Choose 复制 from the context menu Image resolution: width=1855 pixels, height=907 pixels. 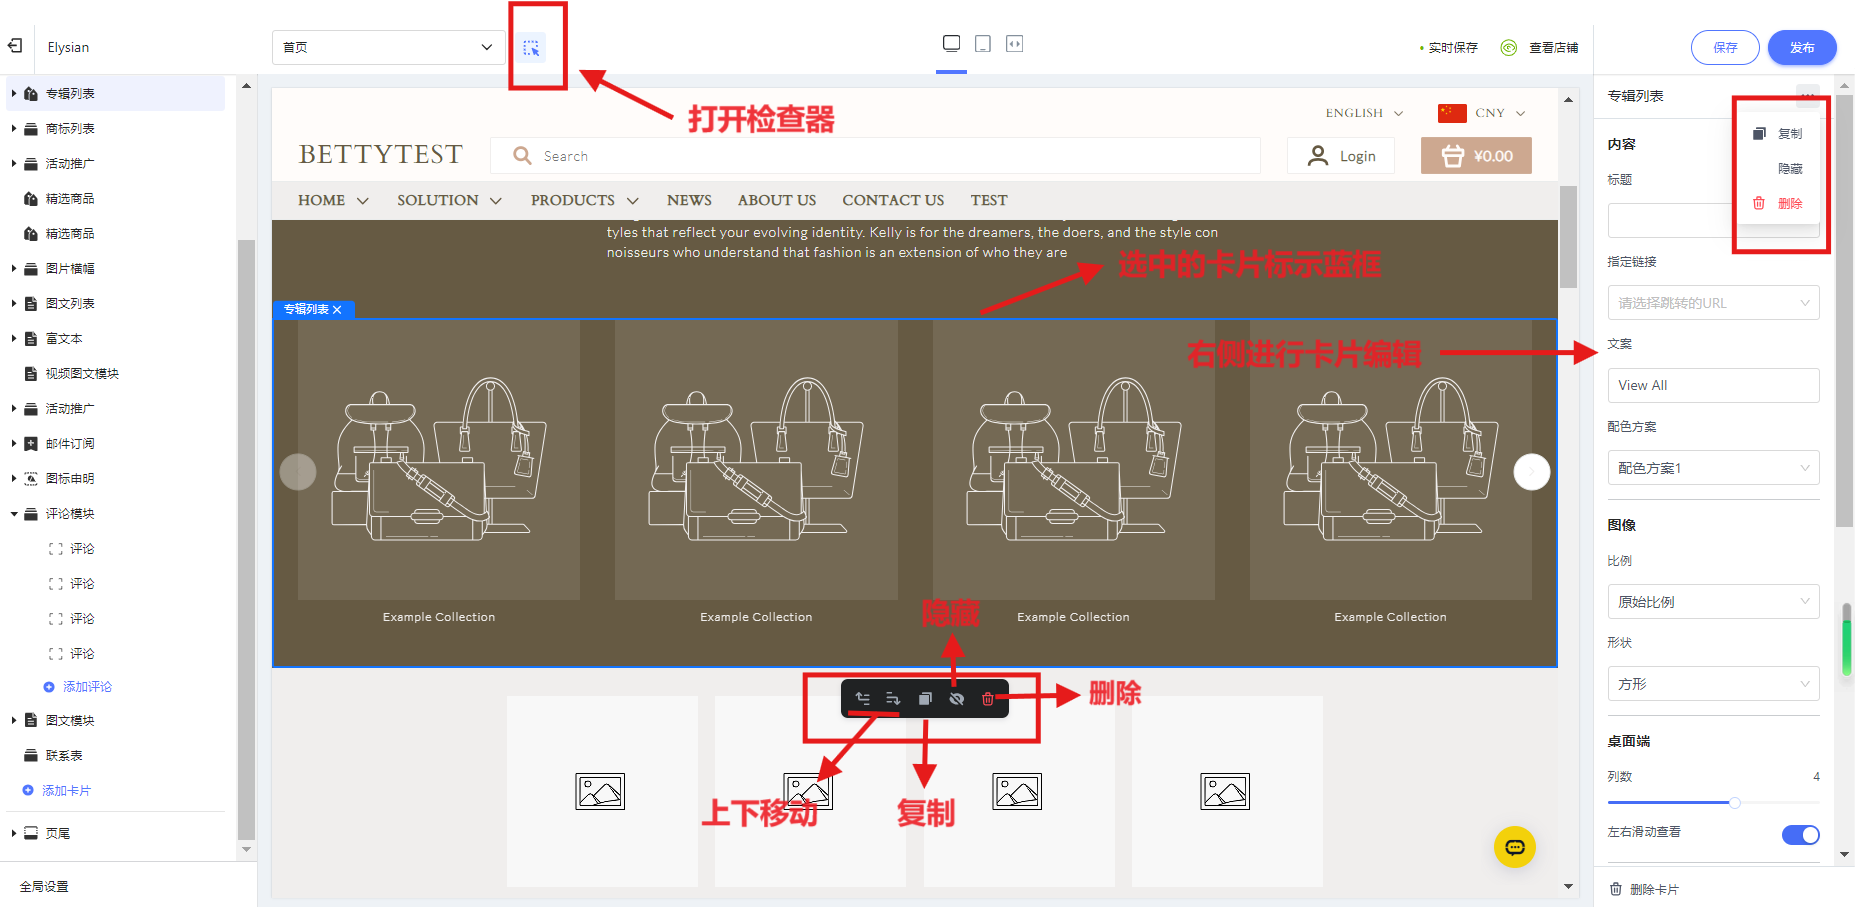[x=1789, y=134]
